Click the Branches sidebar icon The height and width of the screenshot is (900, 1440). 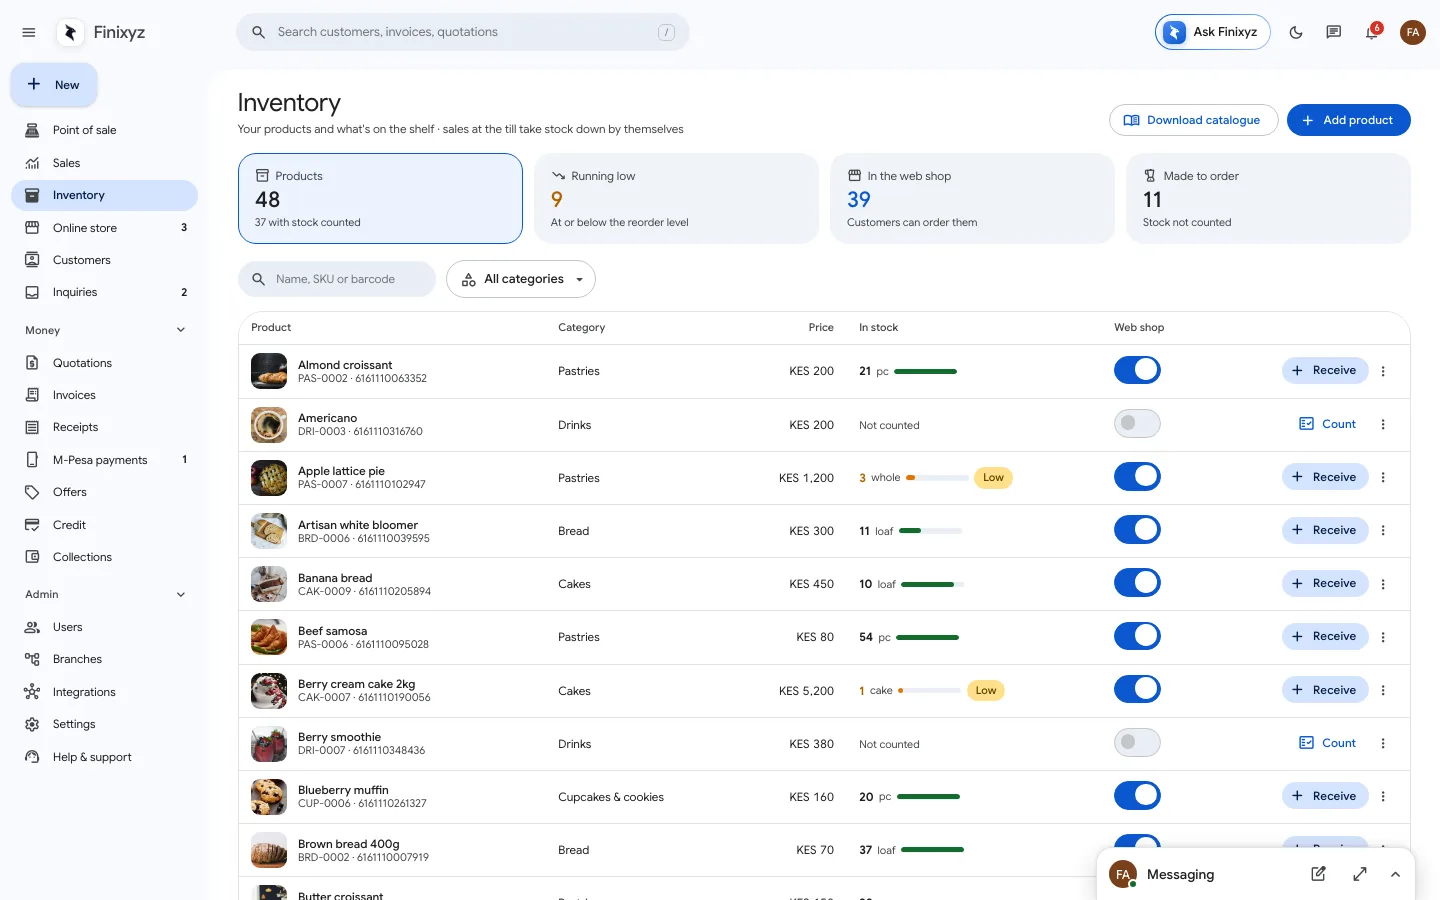[x=32, y=659]
